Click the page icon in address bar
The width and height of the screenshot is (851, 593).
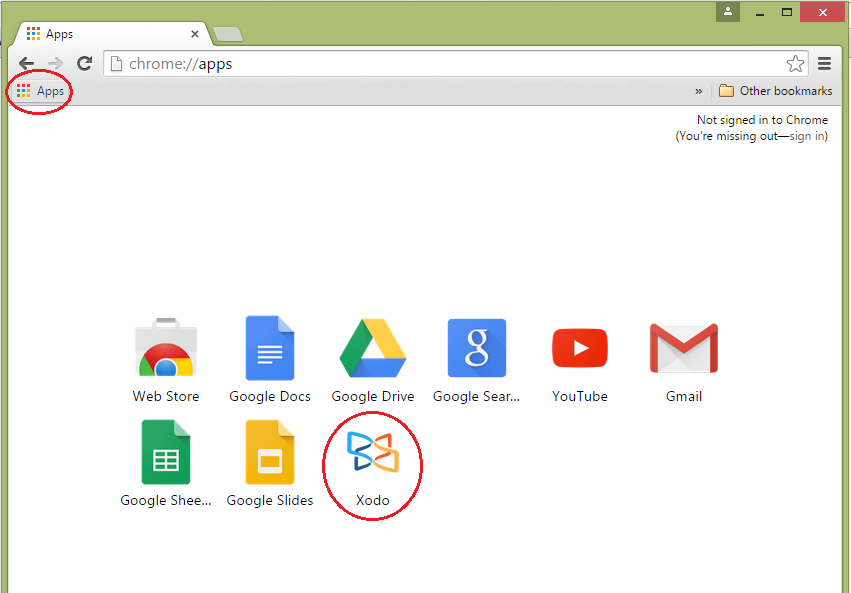pos(116,64)
